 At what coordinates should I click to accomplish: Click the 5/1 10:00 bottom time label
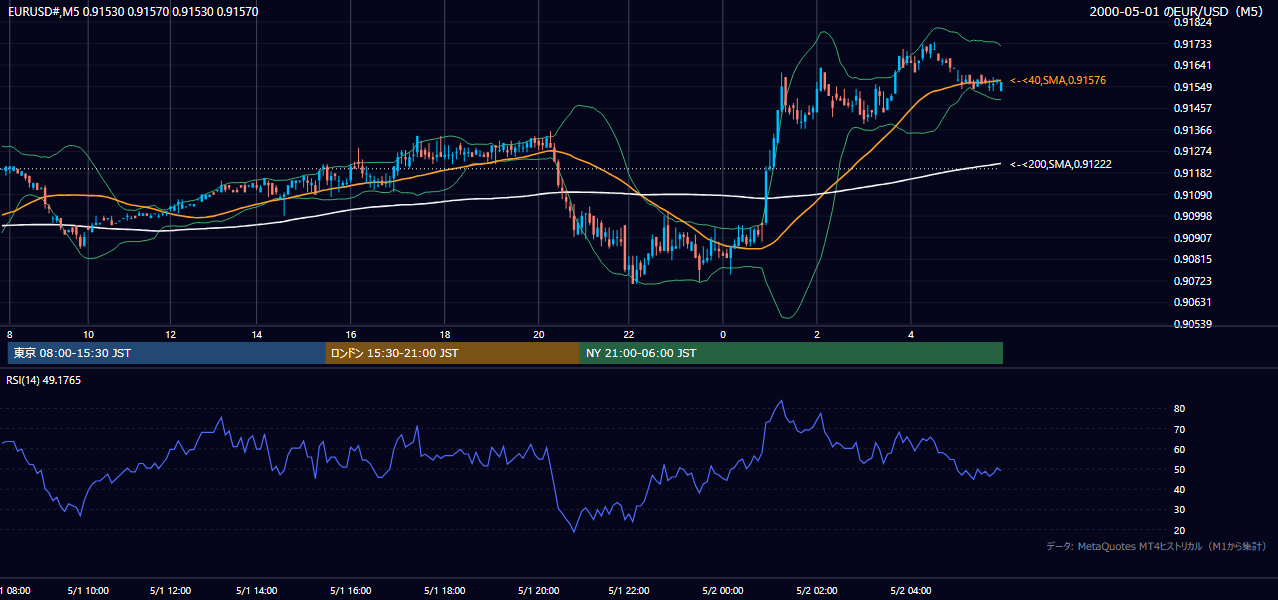click(88, 590)
